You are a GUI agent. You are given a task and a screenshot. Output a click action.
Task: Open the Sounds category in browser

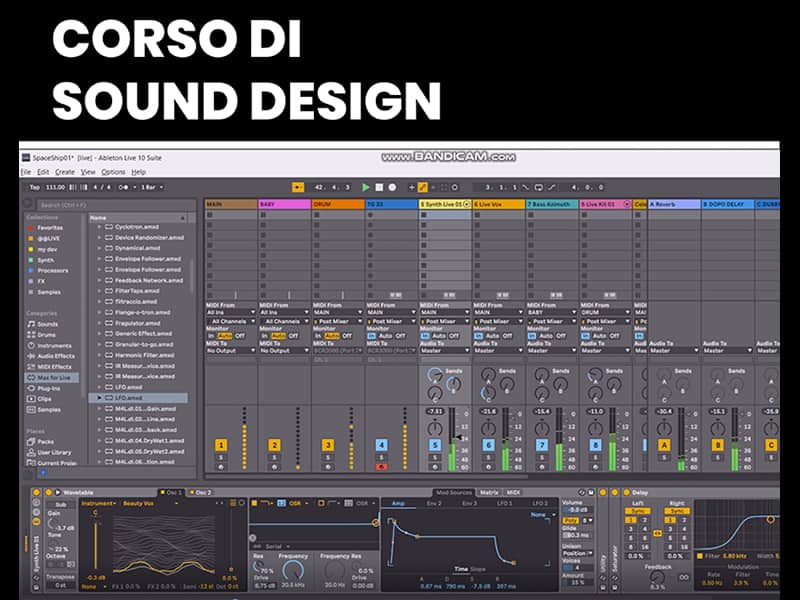click(47, 324)
